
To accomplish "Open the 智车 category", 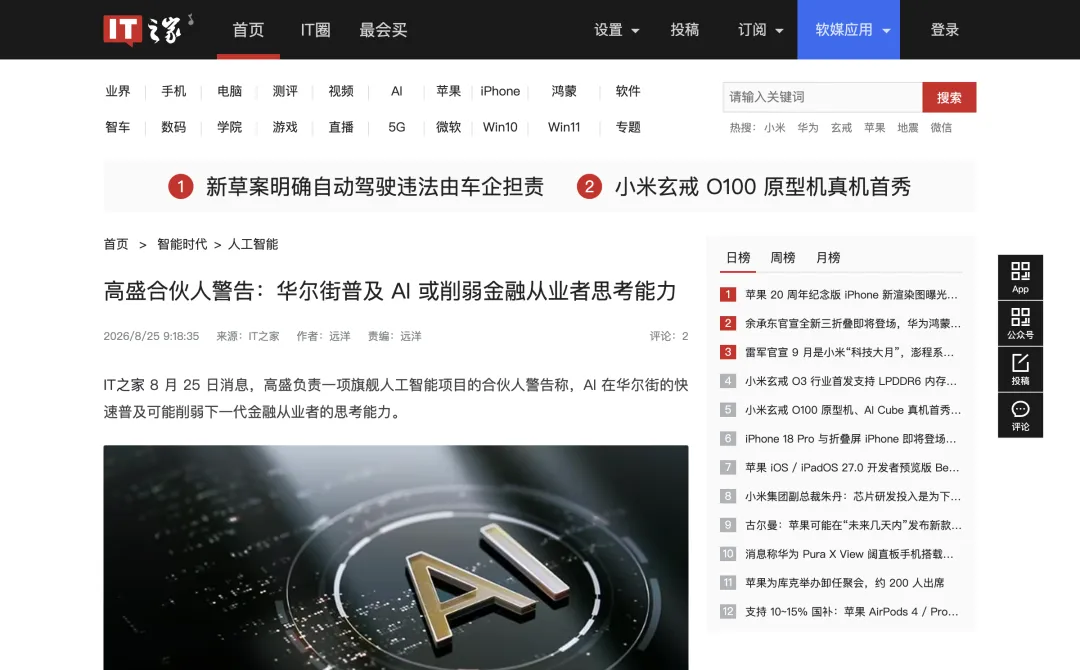I will tap(118, 127).
